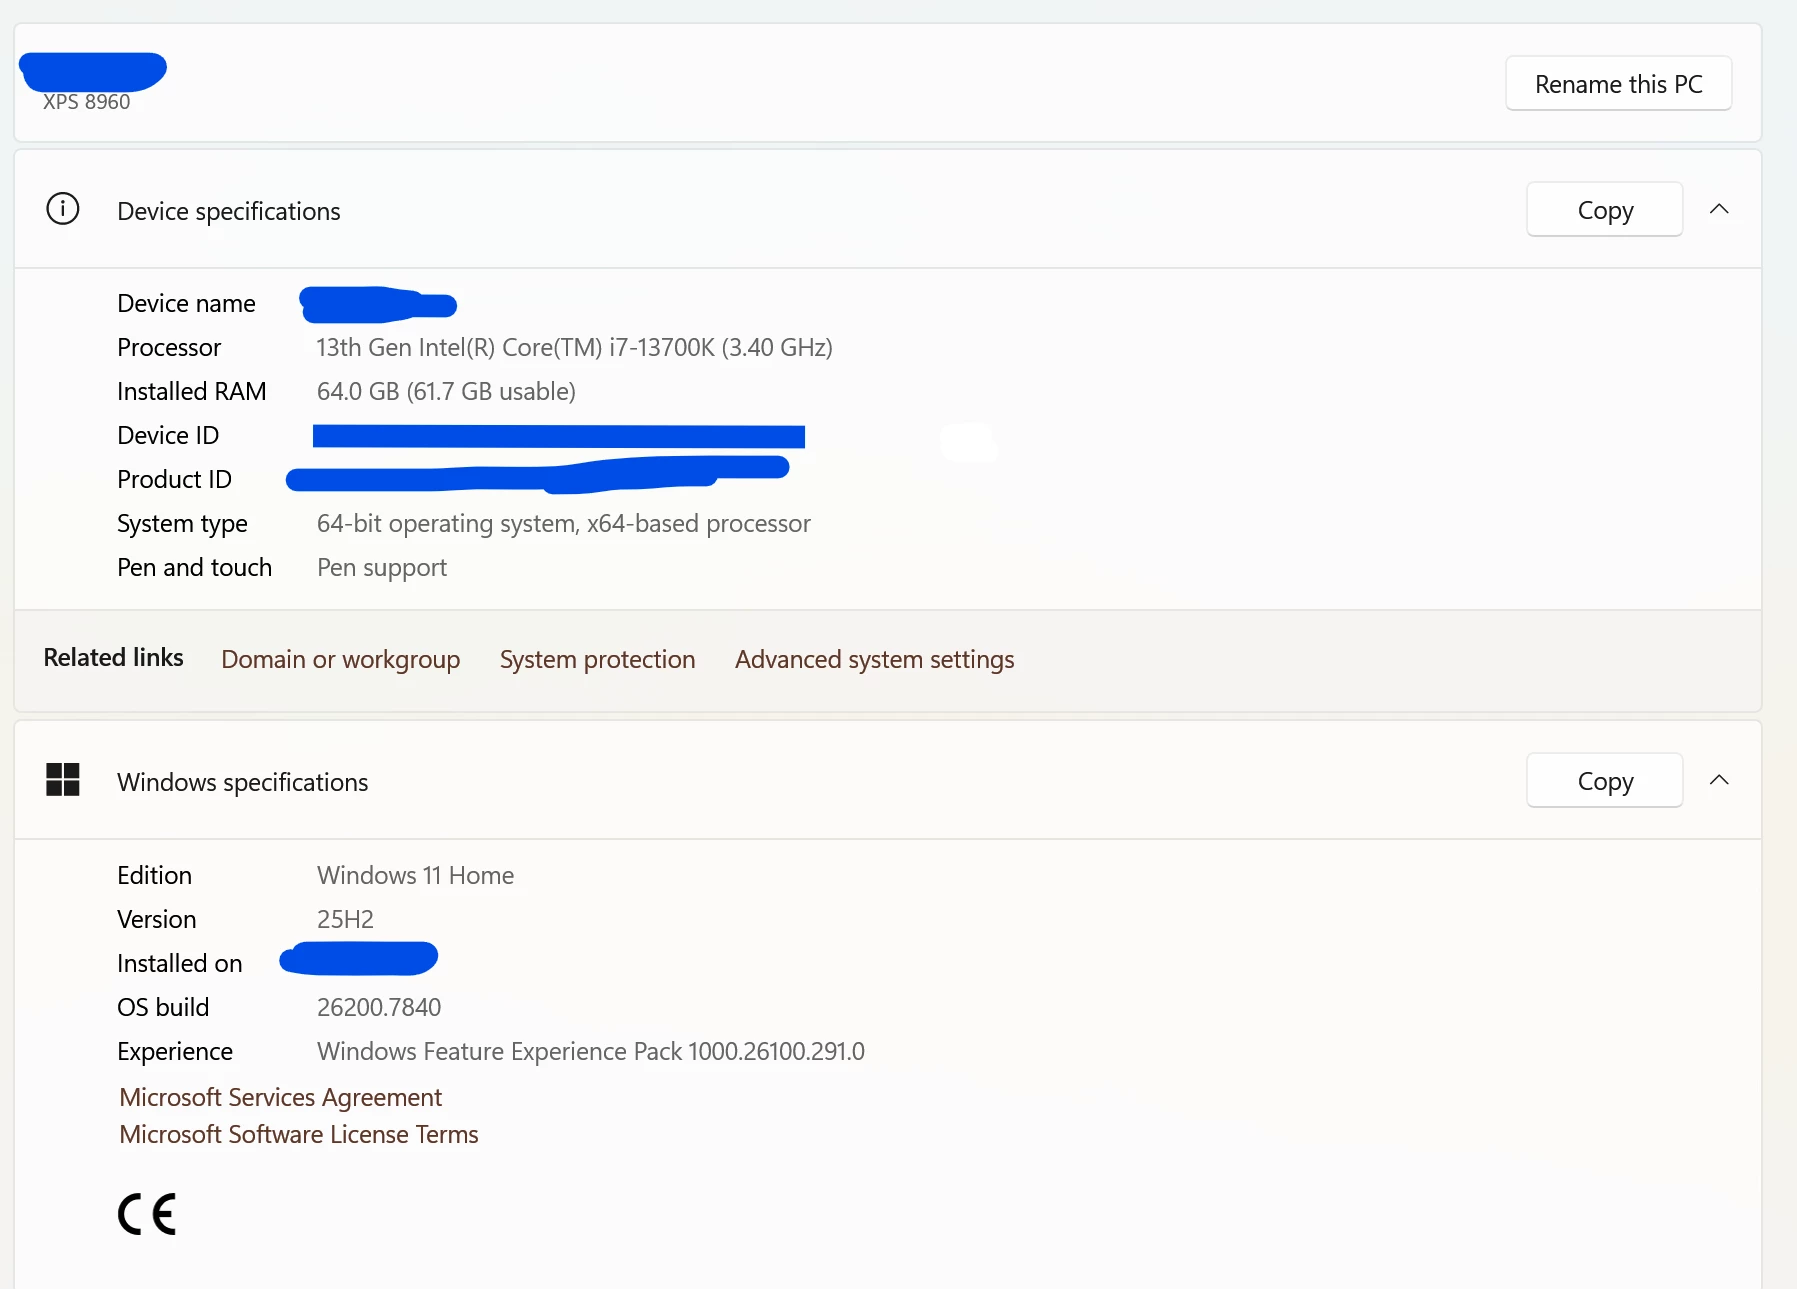Click the Windows logo icon
This screenshot has height=1289, width=1797.
pyautogui.click(x=63, y=780)
